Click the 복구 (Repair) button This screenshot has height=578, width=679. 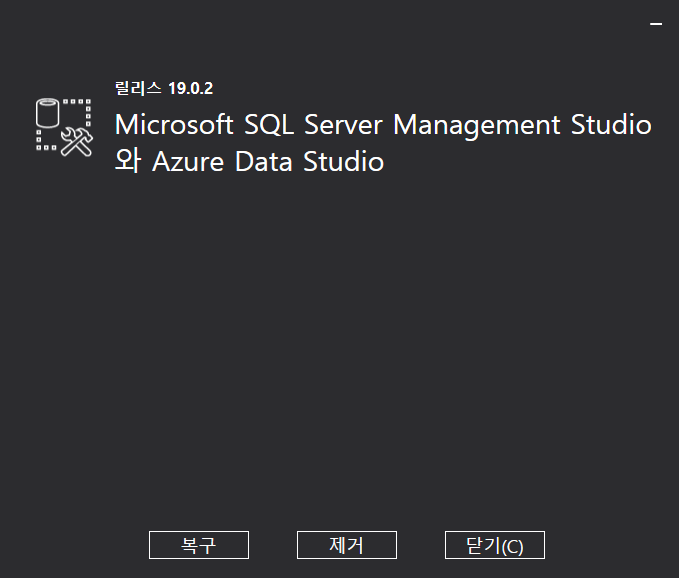coord(199,545)
